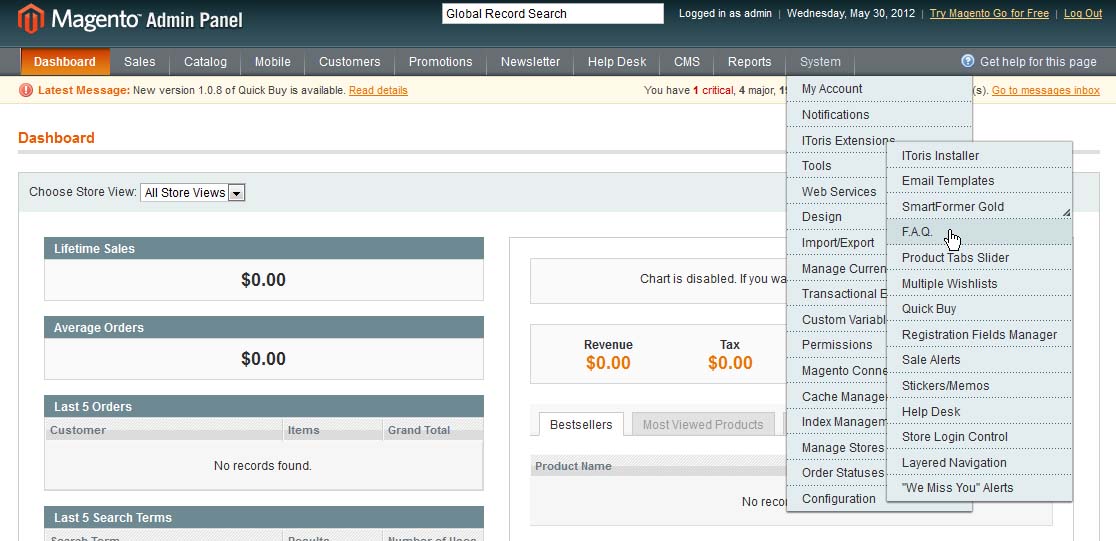Choose "We Miss You" Alerts submenu item
1116x541 pixels.
coord(979,488)
